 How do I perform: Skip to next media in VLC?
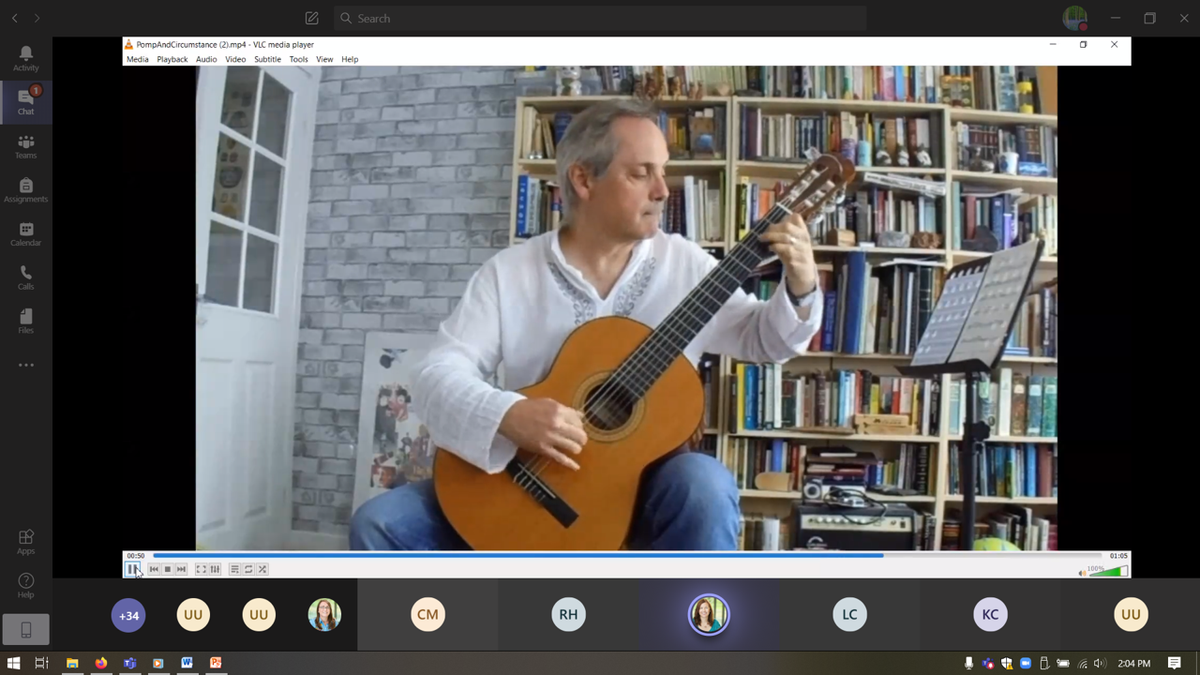[x=181, y=569]
